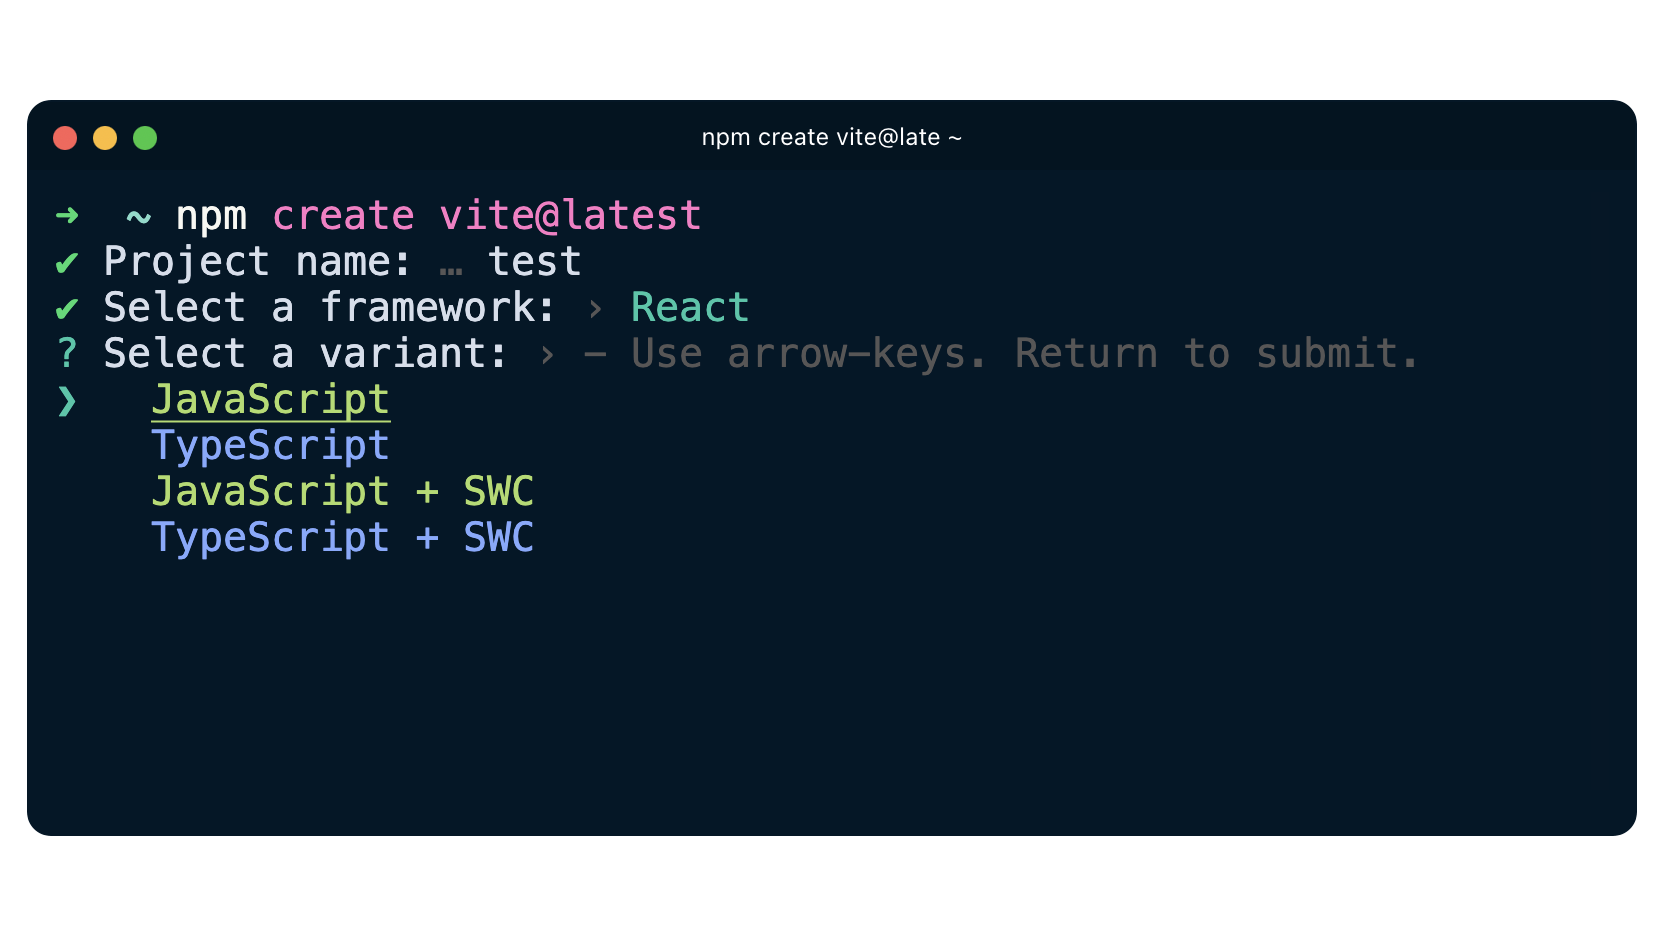
Task: Click the React framework answer
Action: click(x=690, y=307)
